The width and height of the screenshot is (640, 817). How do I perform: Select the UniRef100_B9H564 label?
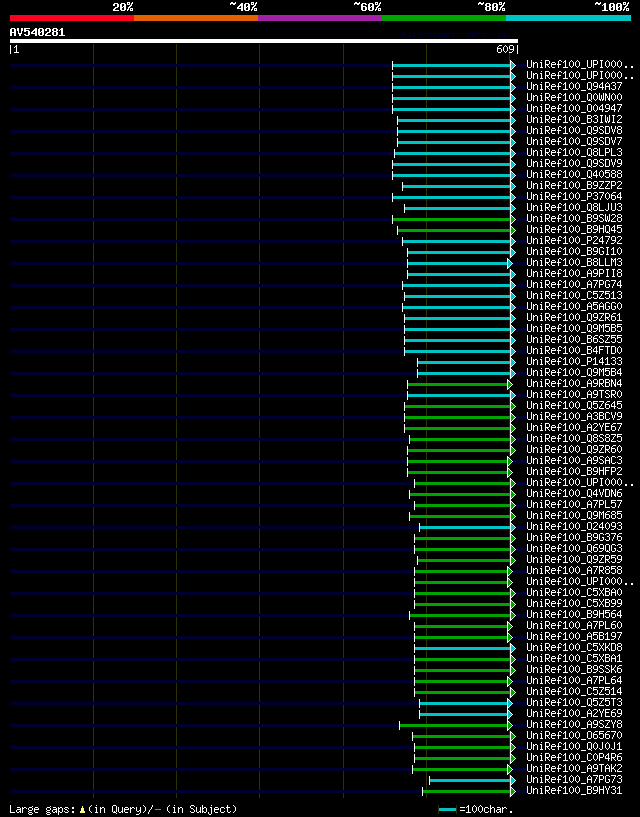574,614
